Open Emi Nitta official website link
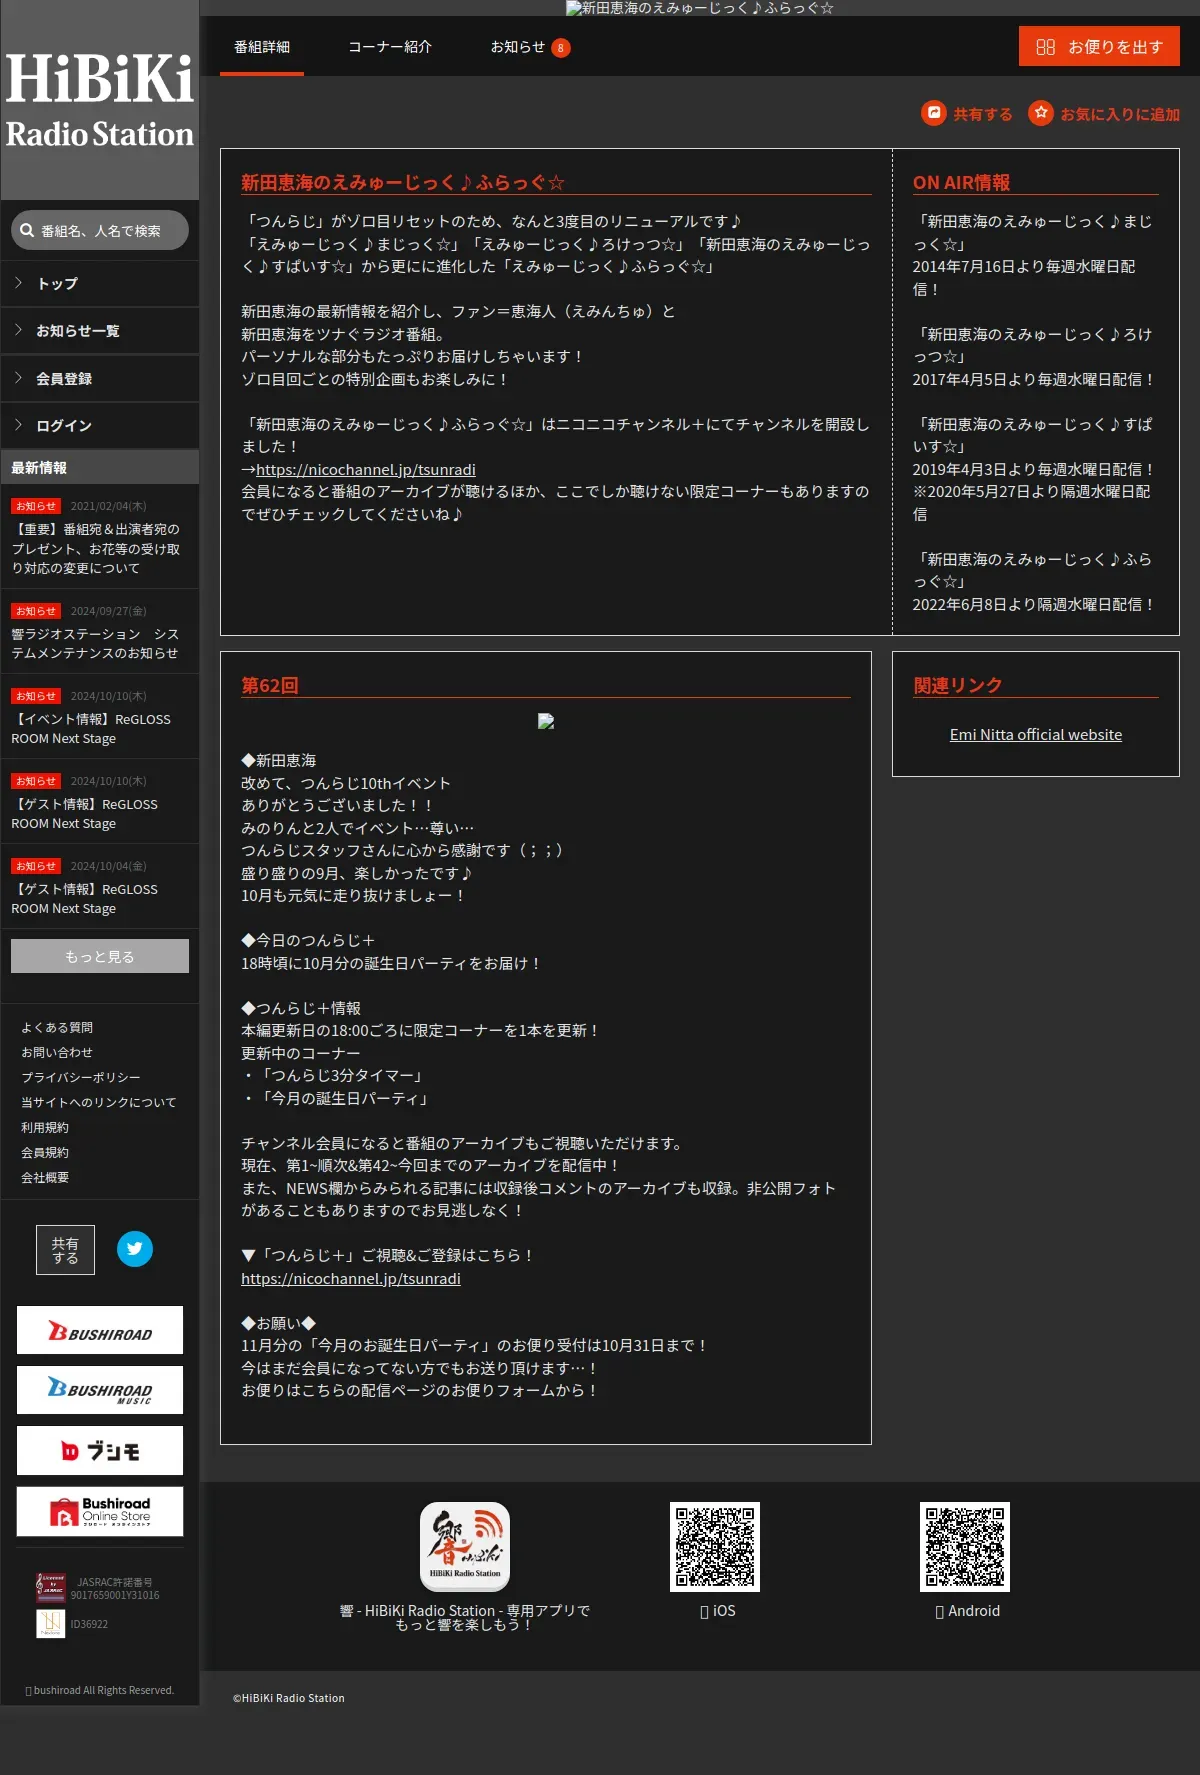Viewport: 1200px width, 1775px height. click(1036, 734)
